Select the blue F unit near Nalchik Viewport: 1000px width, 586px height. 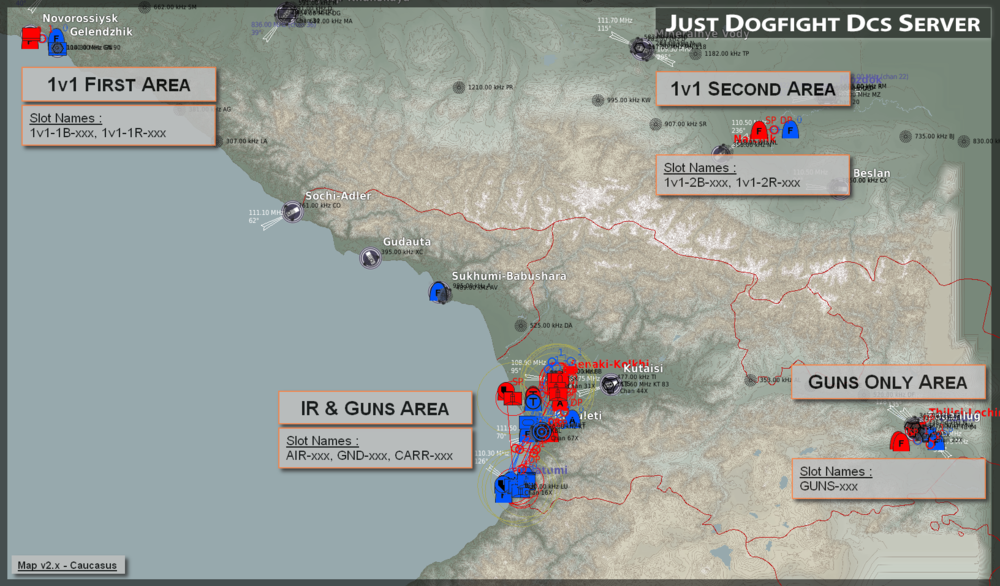click(x=790, y=130)
